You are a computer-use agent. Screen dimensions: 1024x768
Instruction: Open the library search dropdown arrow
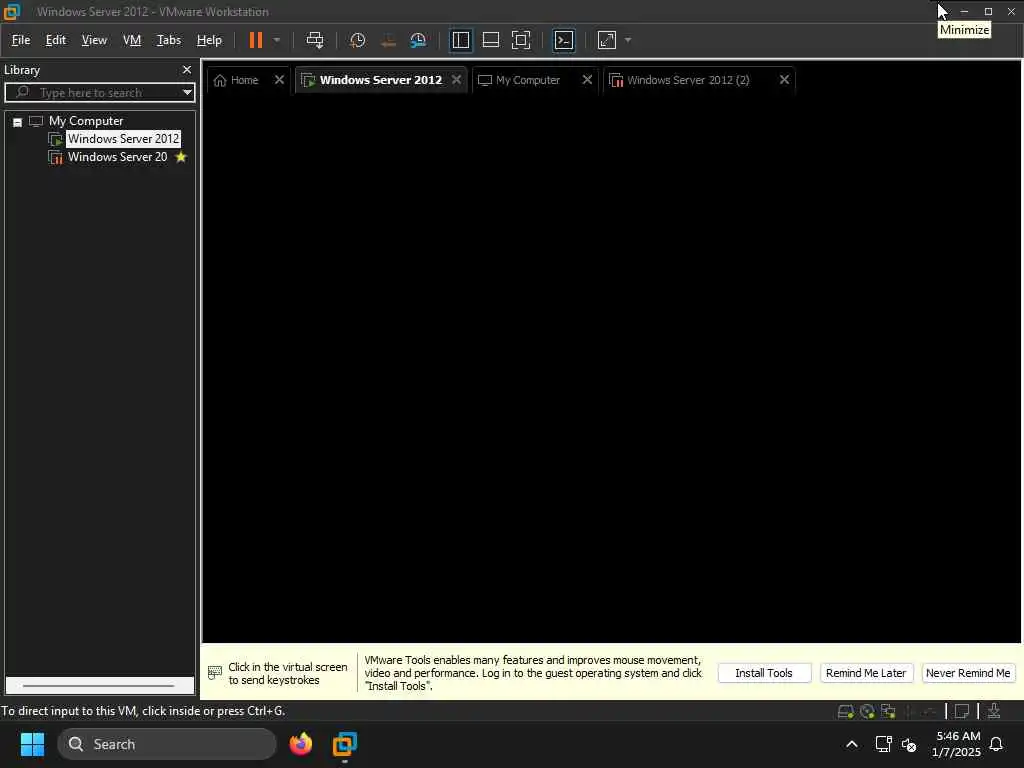click(187, 92)
